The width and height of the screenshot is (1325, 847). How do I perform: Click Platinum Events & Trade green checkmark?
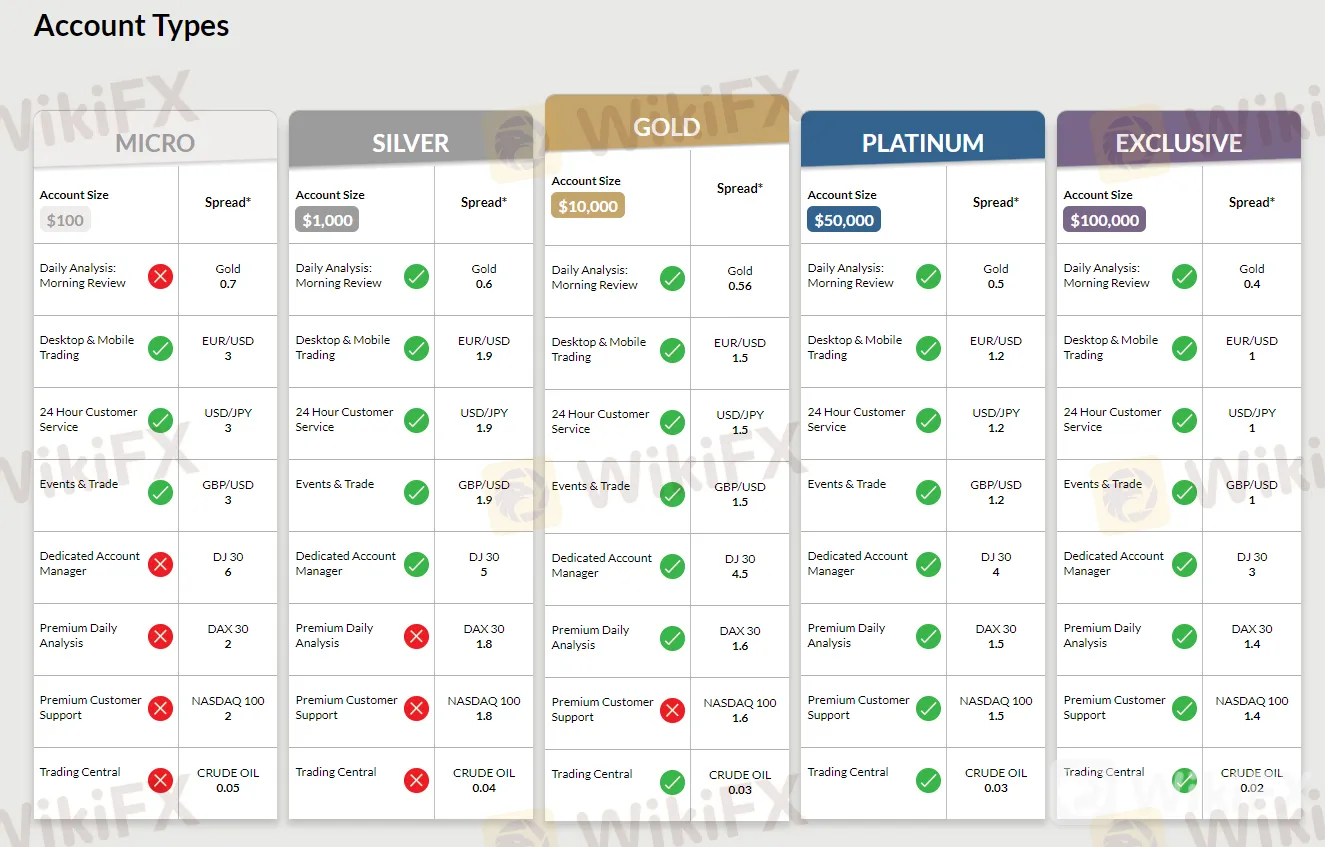click(x=928, y=492)
